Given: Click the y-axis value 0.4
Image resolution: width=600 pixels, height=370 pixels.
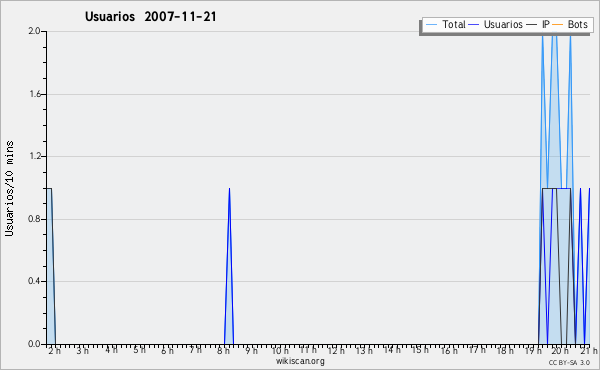Looking at the screenshot, I should click(x=34, y=281).
